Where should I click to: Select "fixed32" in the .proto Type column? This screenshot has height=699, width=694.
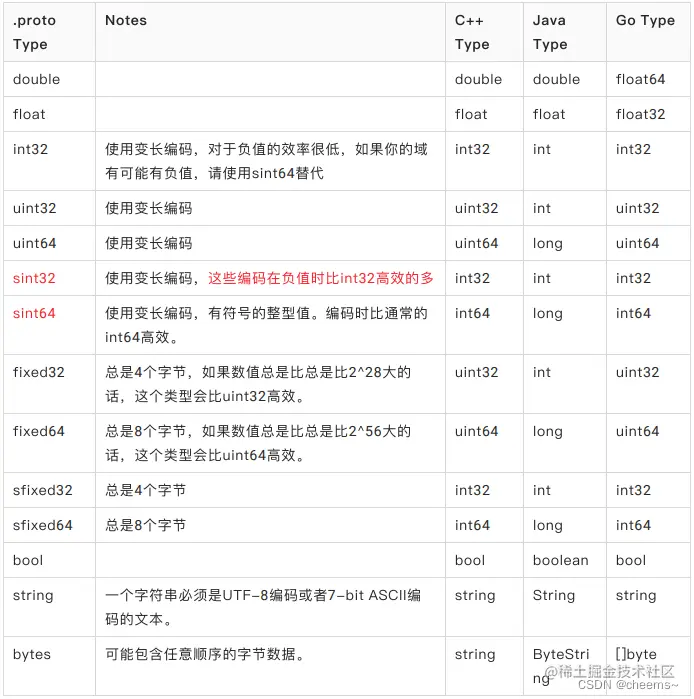(38, 372)
